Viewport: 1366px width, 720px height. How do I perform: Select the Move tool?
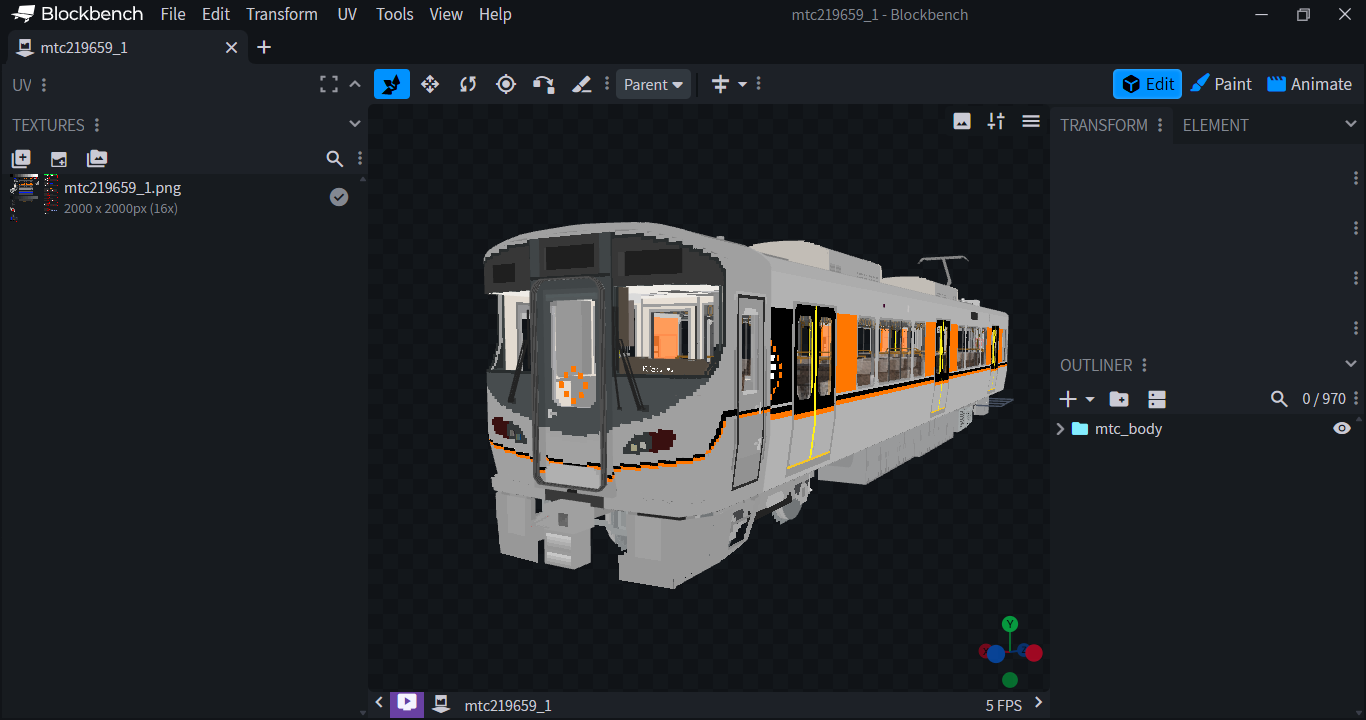[392, 84]
